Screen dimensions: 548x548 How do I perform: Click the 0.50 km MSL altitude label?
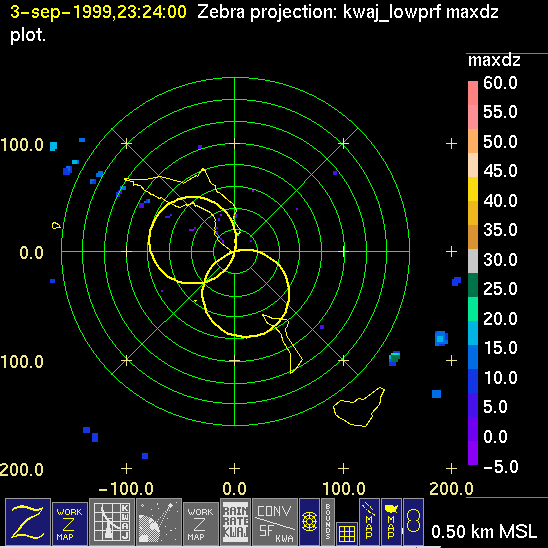pos(484,532)
